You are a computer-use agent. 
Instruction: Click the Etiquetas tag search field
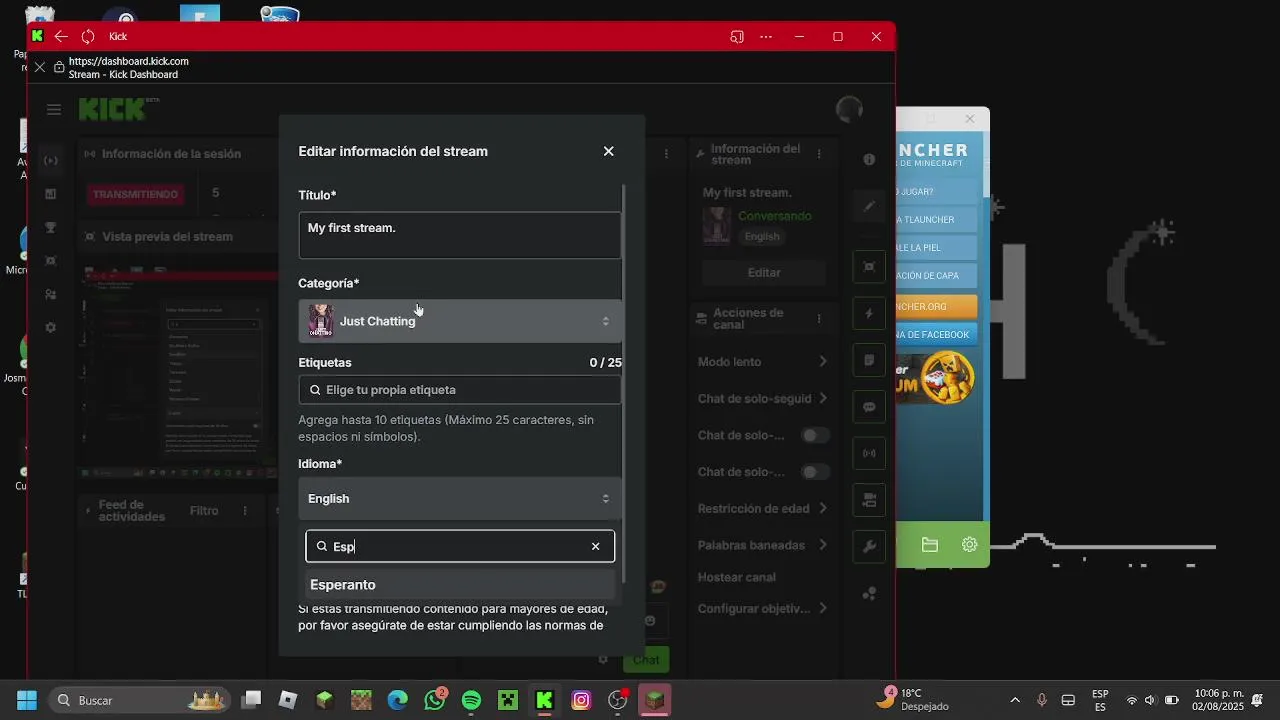(460, 390)
